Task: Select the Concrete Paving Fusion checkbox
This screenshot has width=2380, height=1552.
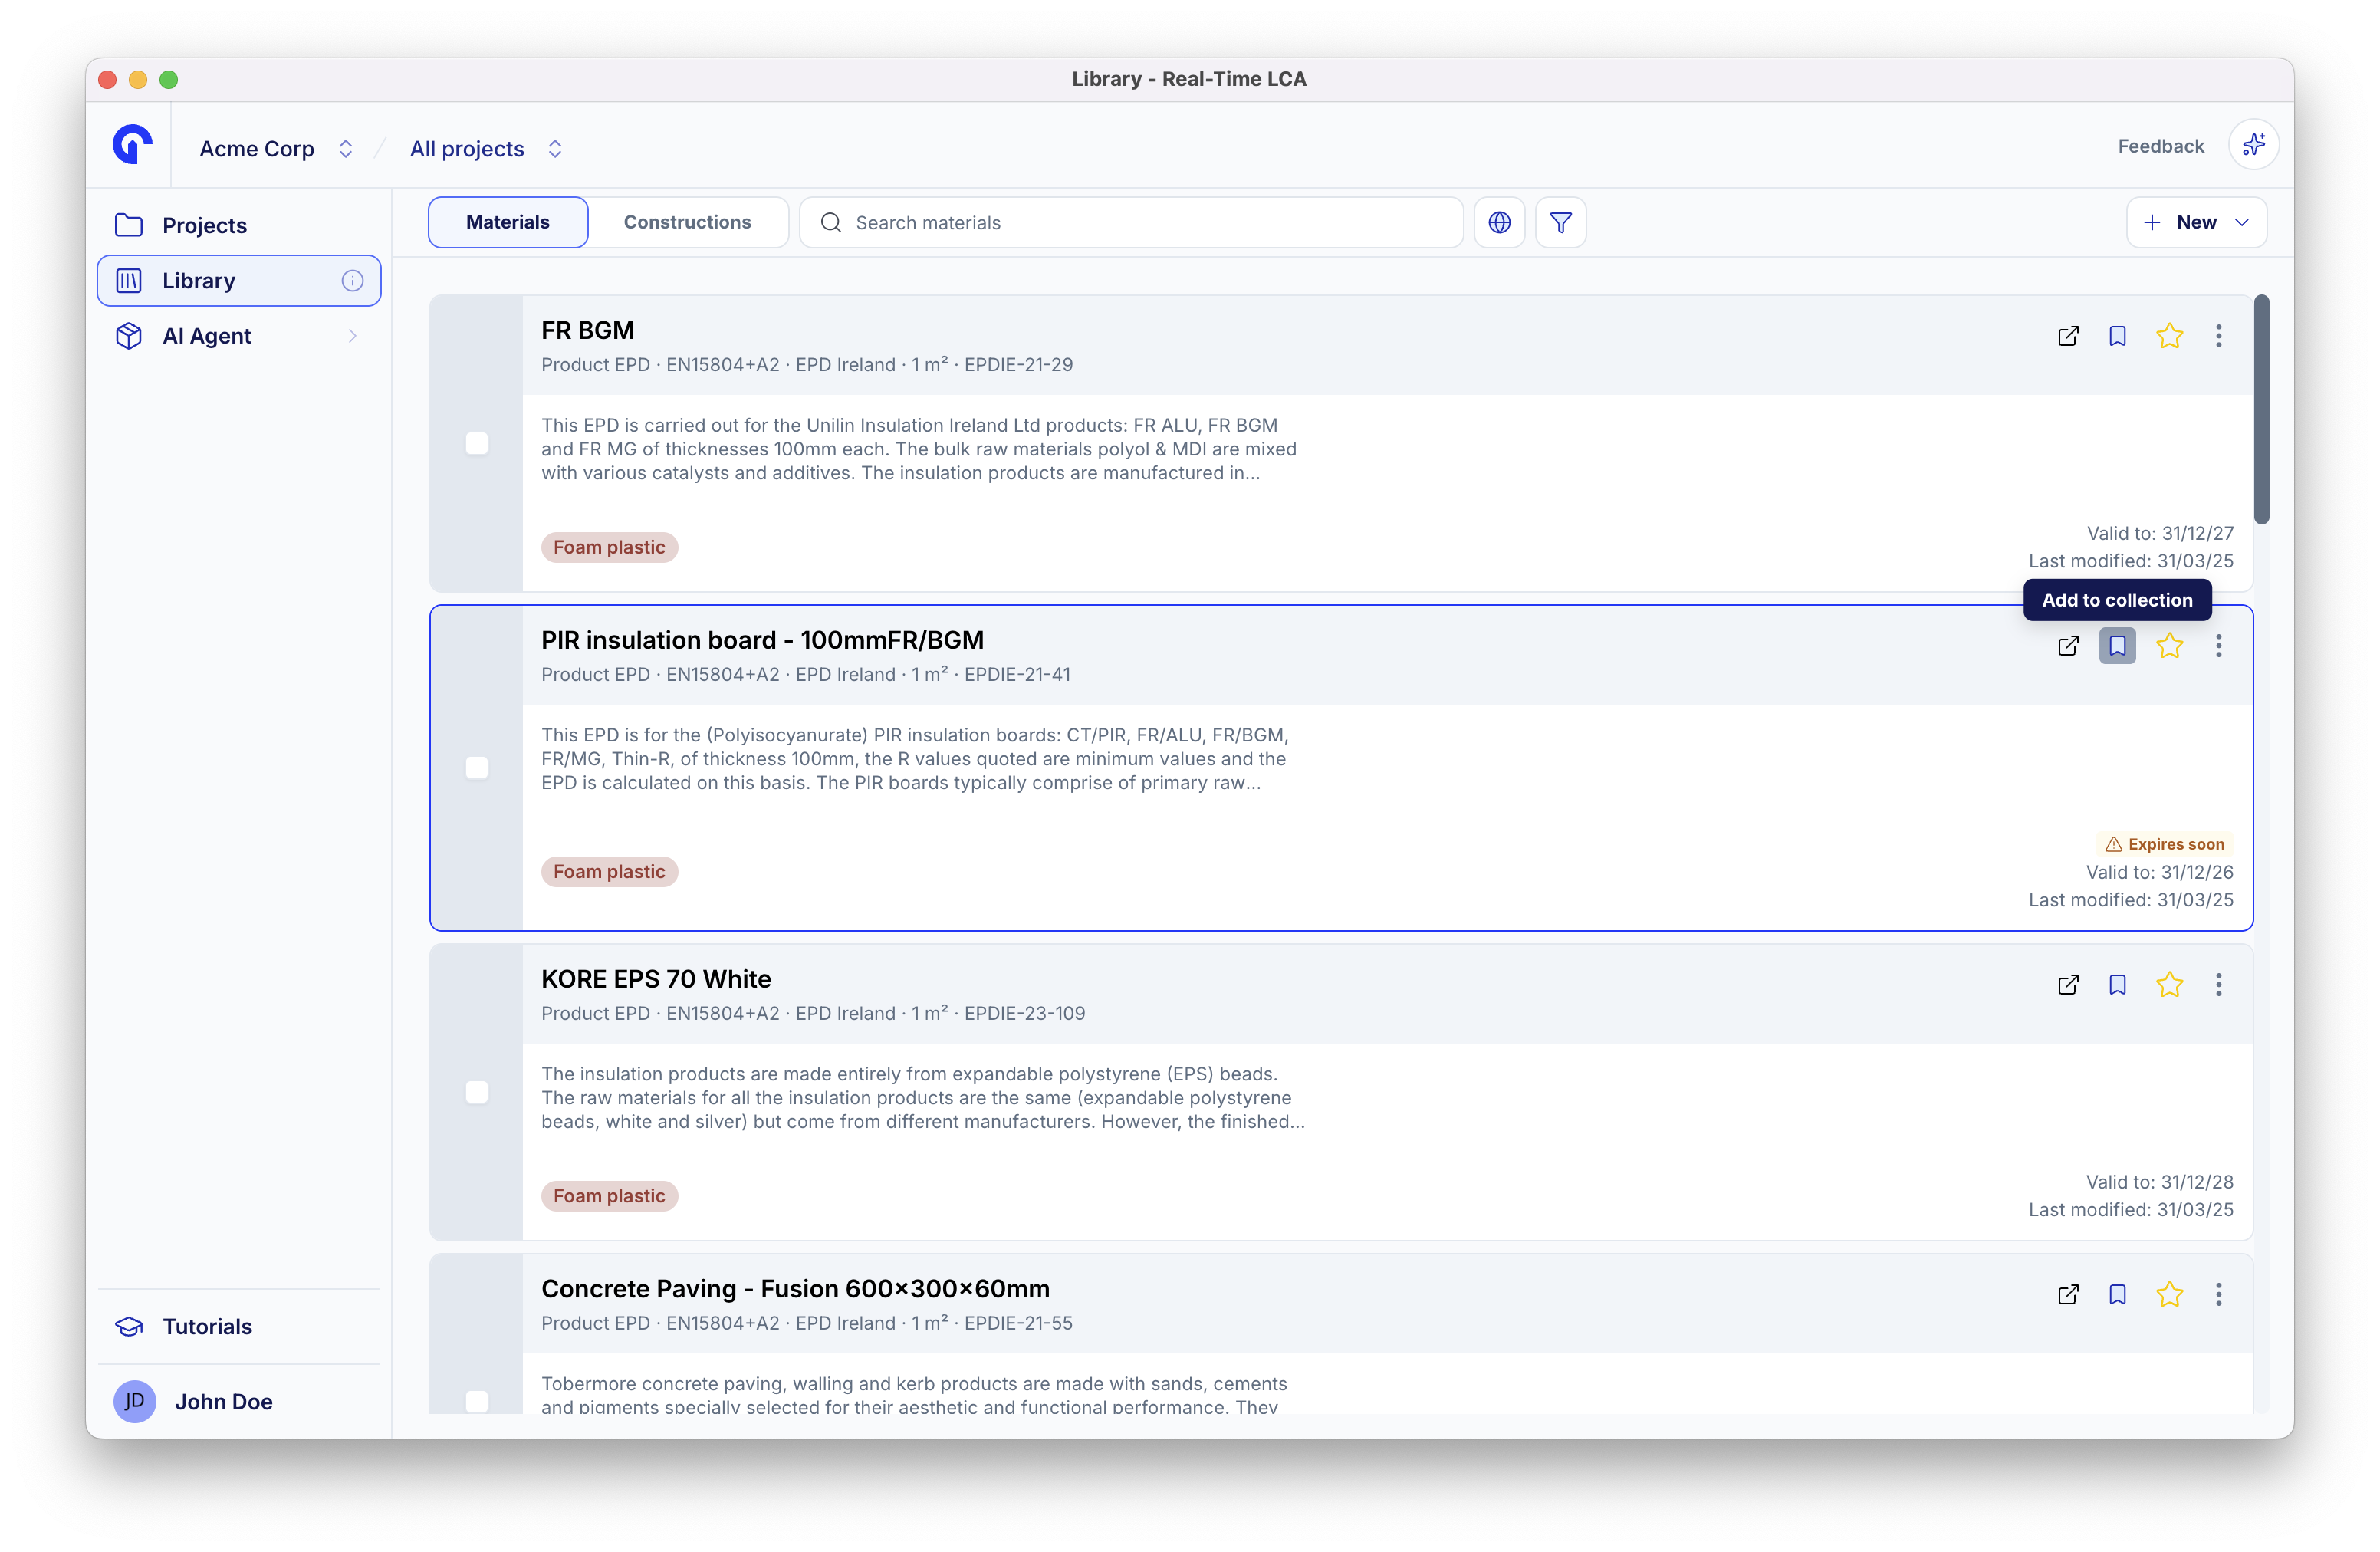Action: 477,1401
